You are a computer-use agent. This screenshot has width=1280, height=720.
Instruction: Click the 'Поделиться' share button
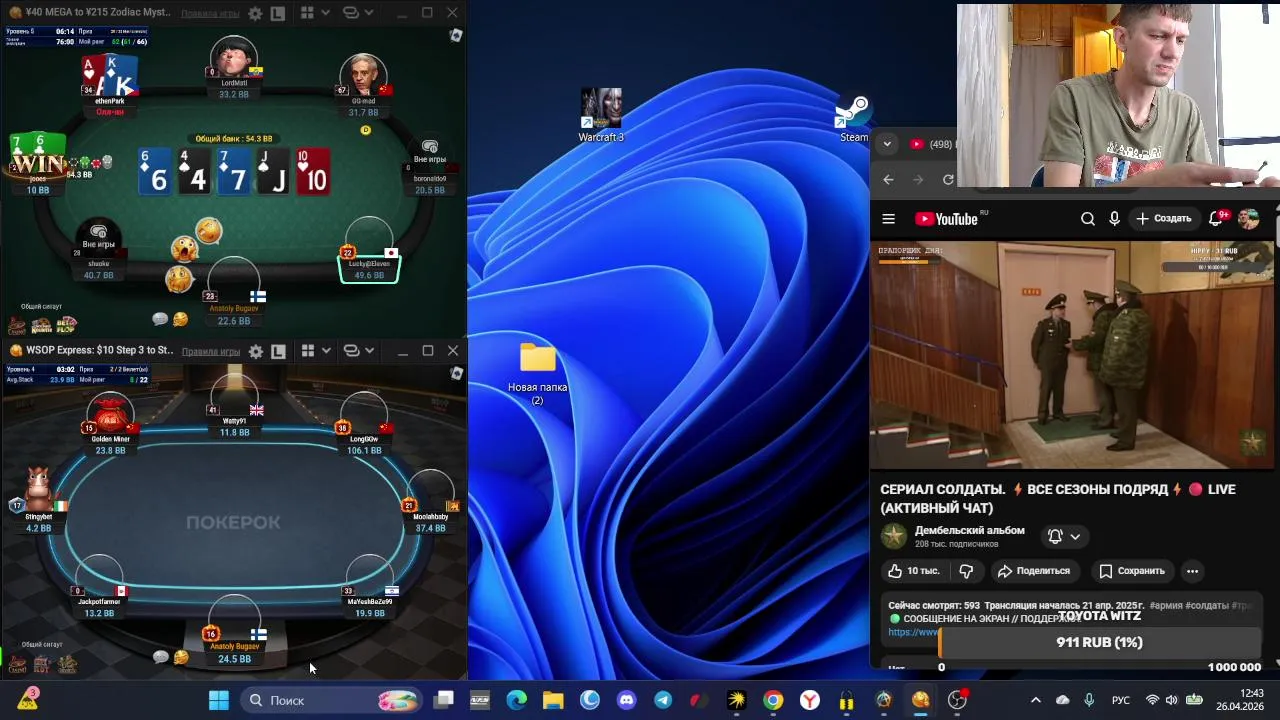pyautogui.click(x=1034, y=571)
